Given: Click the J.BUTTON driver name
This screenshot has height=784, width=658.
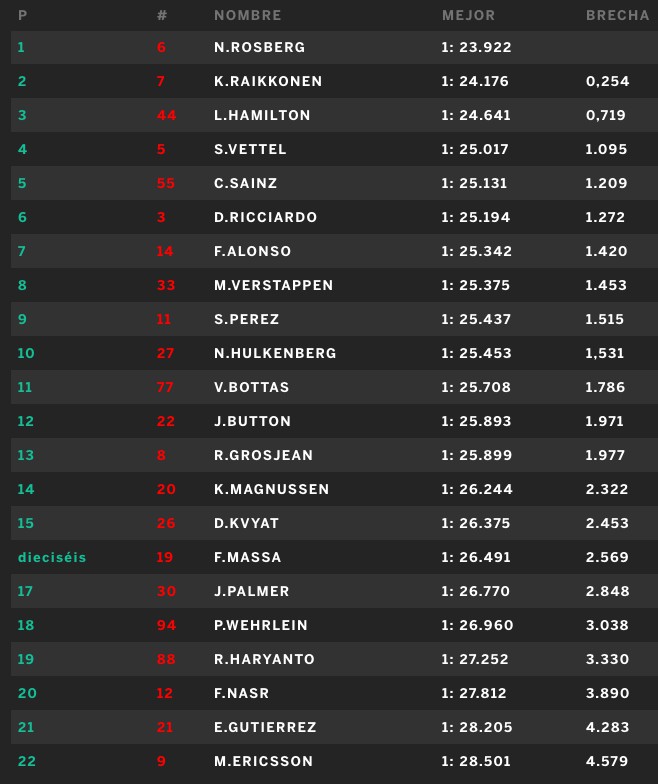Looking at the screenshot, I should [252, 422].
